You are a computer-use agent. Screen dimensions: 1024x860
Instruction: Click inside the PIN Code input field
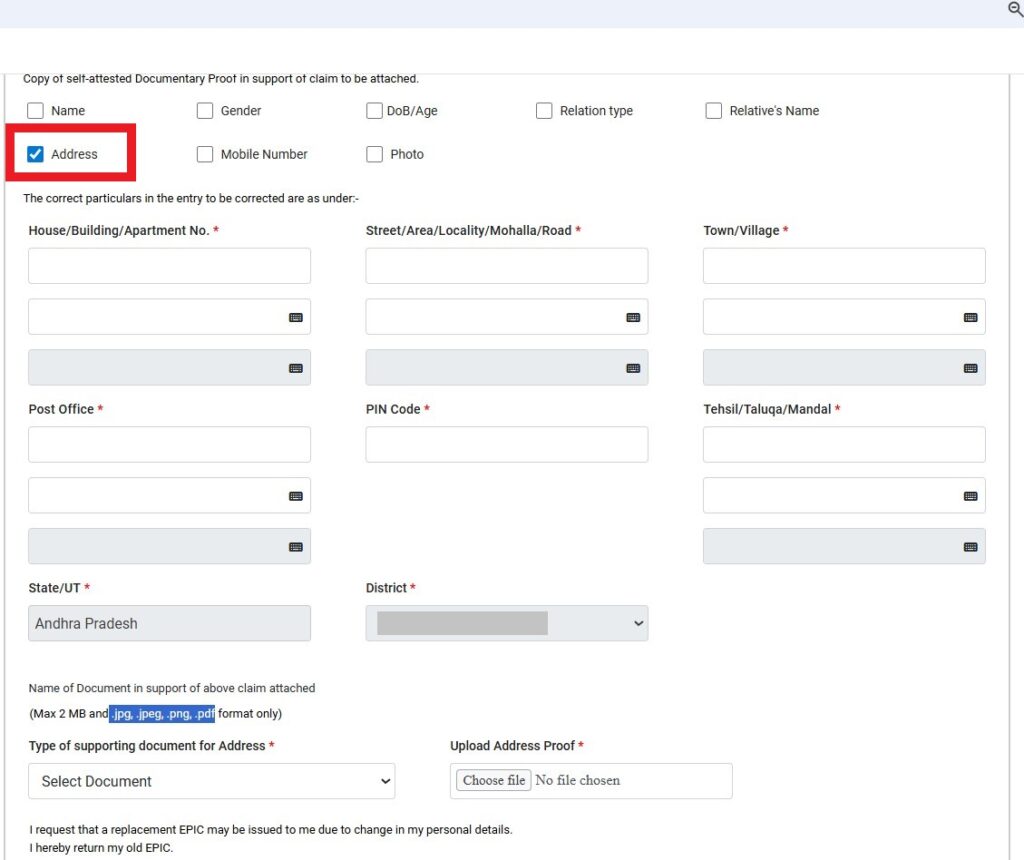click(x=506, y=444)
